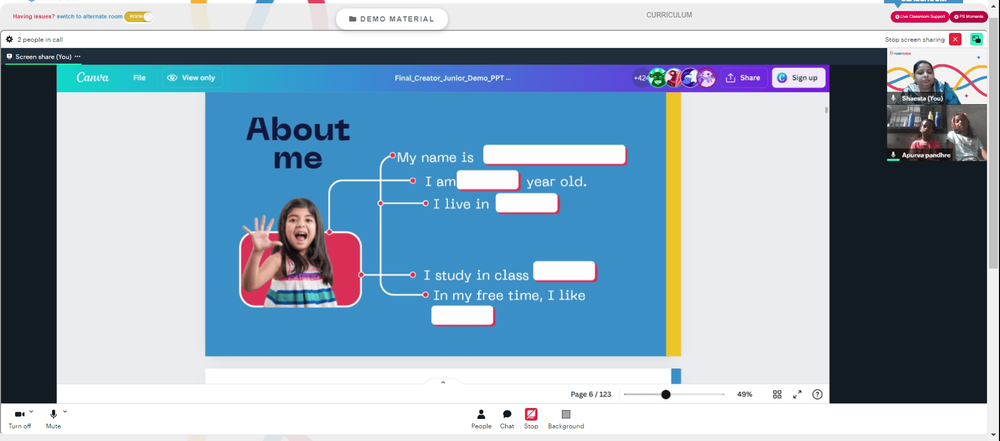
Task: Click the My name is blank field
Action: coord(554,154)
